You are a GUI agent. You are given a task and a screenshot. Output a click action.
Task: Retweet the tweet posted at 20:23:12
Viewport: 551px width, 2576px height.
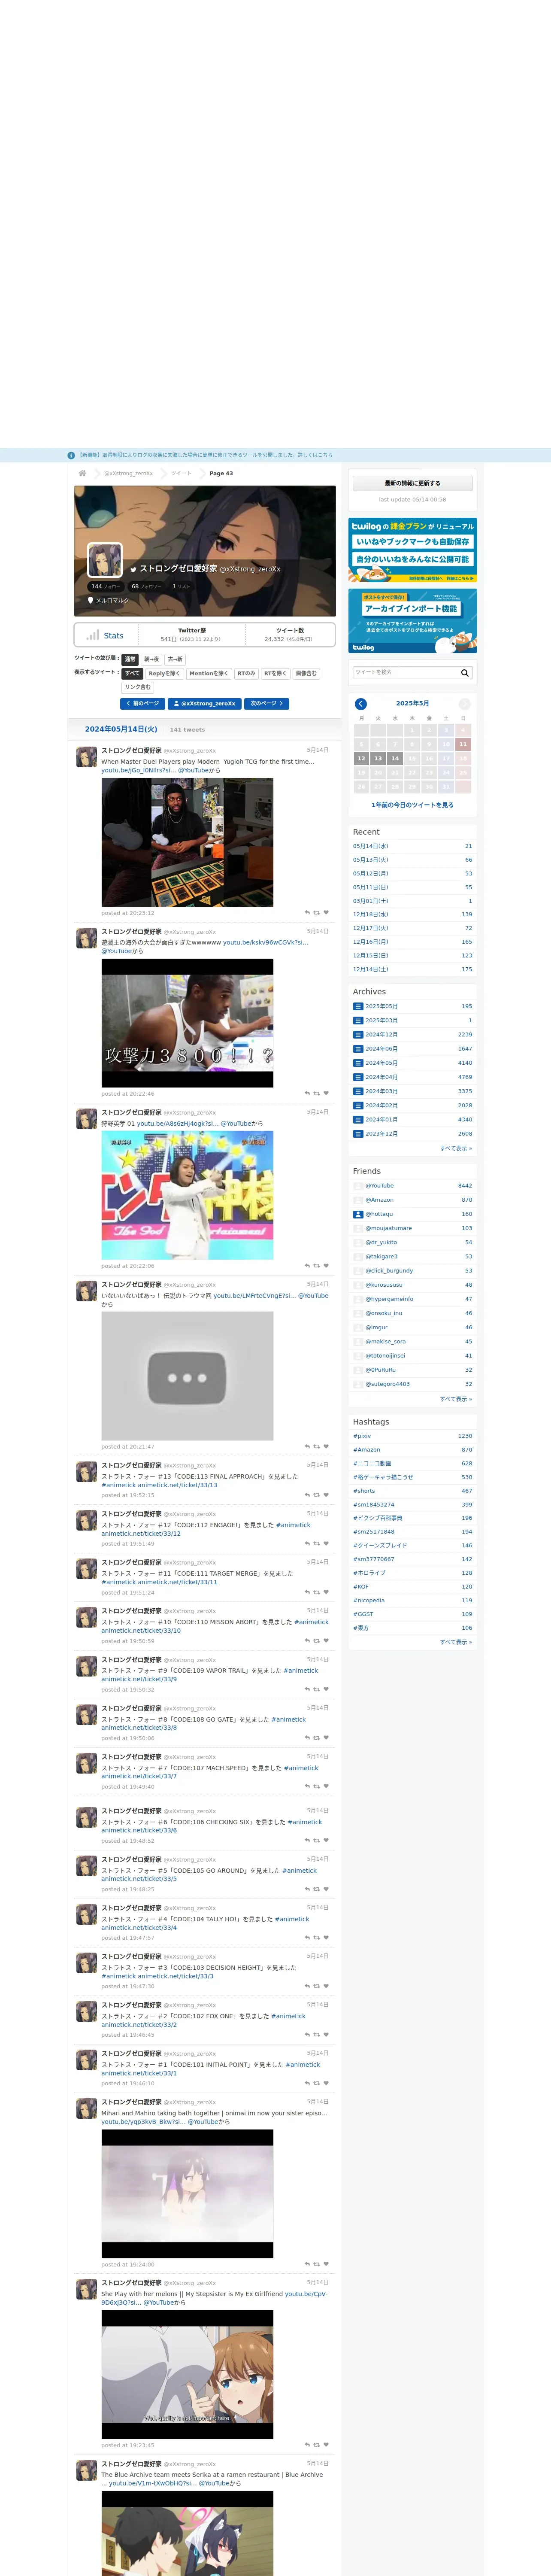(x=317, y=912)
